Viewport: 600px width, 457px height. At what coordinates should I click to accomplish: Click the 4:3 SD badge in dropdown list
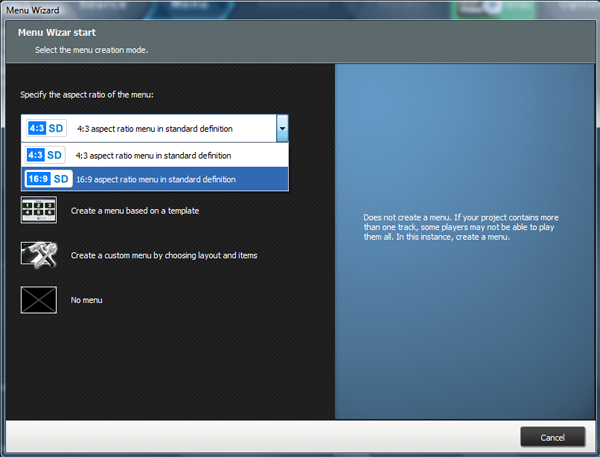[x=45, y=155]
